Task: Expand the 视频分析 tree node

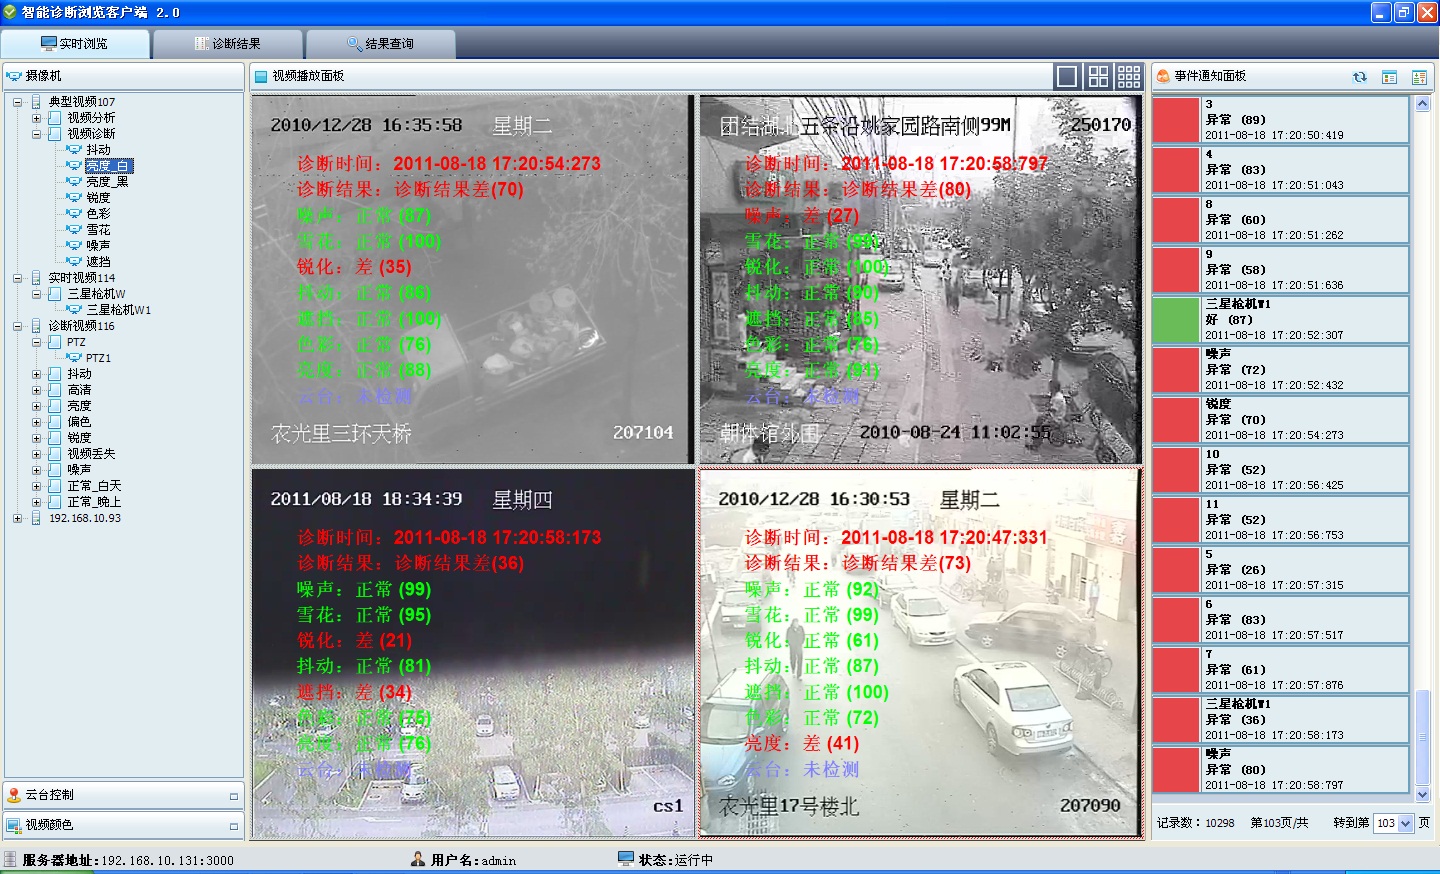Action: 37,118
